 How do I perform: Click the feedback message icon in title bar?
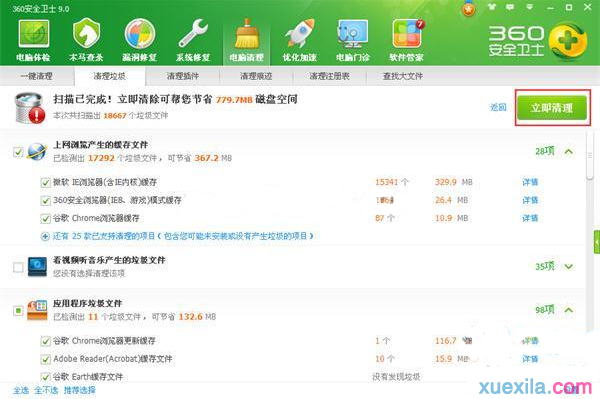510,7
